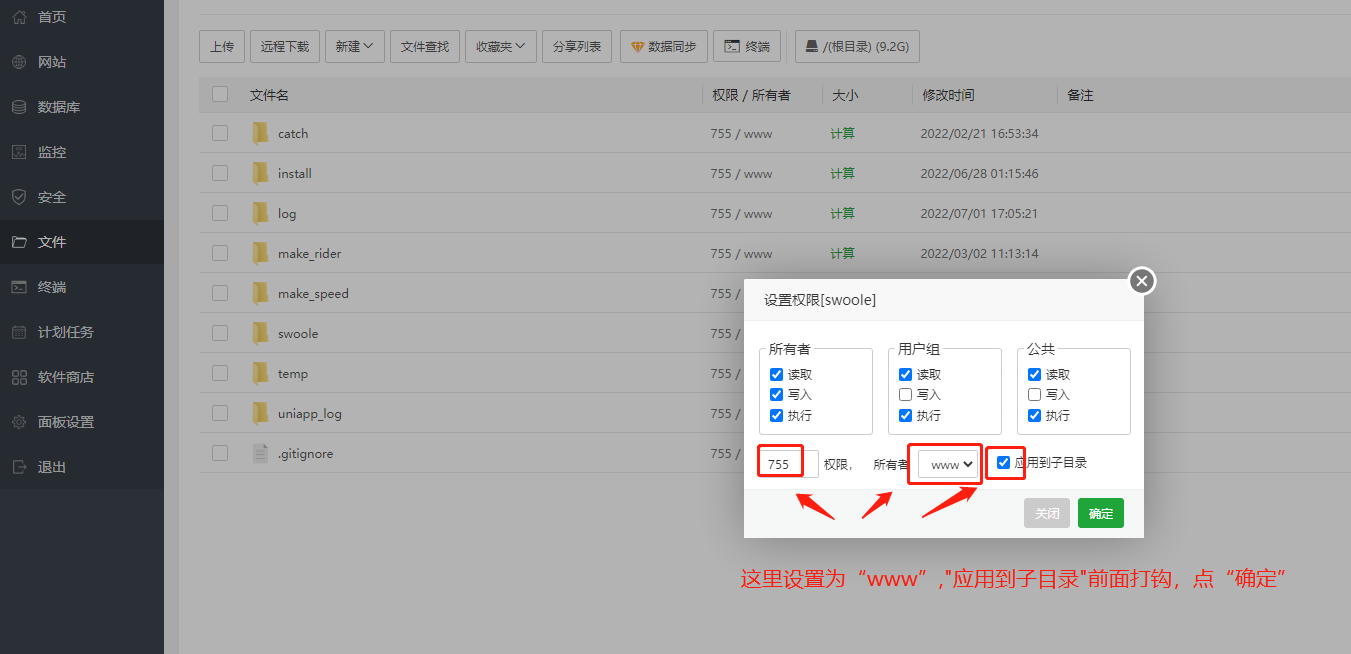The width and height of the screenshot is (1351, 654).
Task: Toggle 所有者 执行 execute checkbox
Action: click(x=776, y=415)
